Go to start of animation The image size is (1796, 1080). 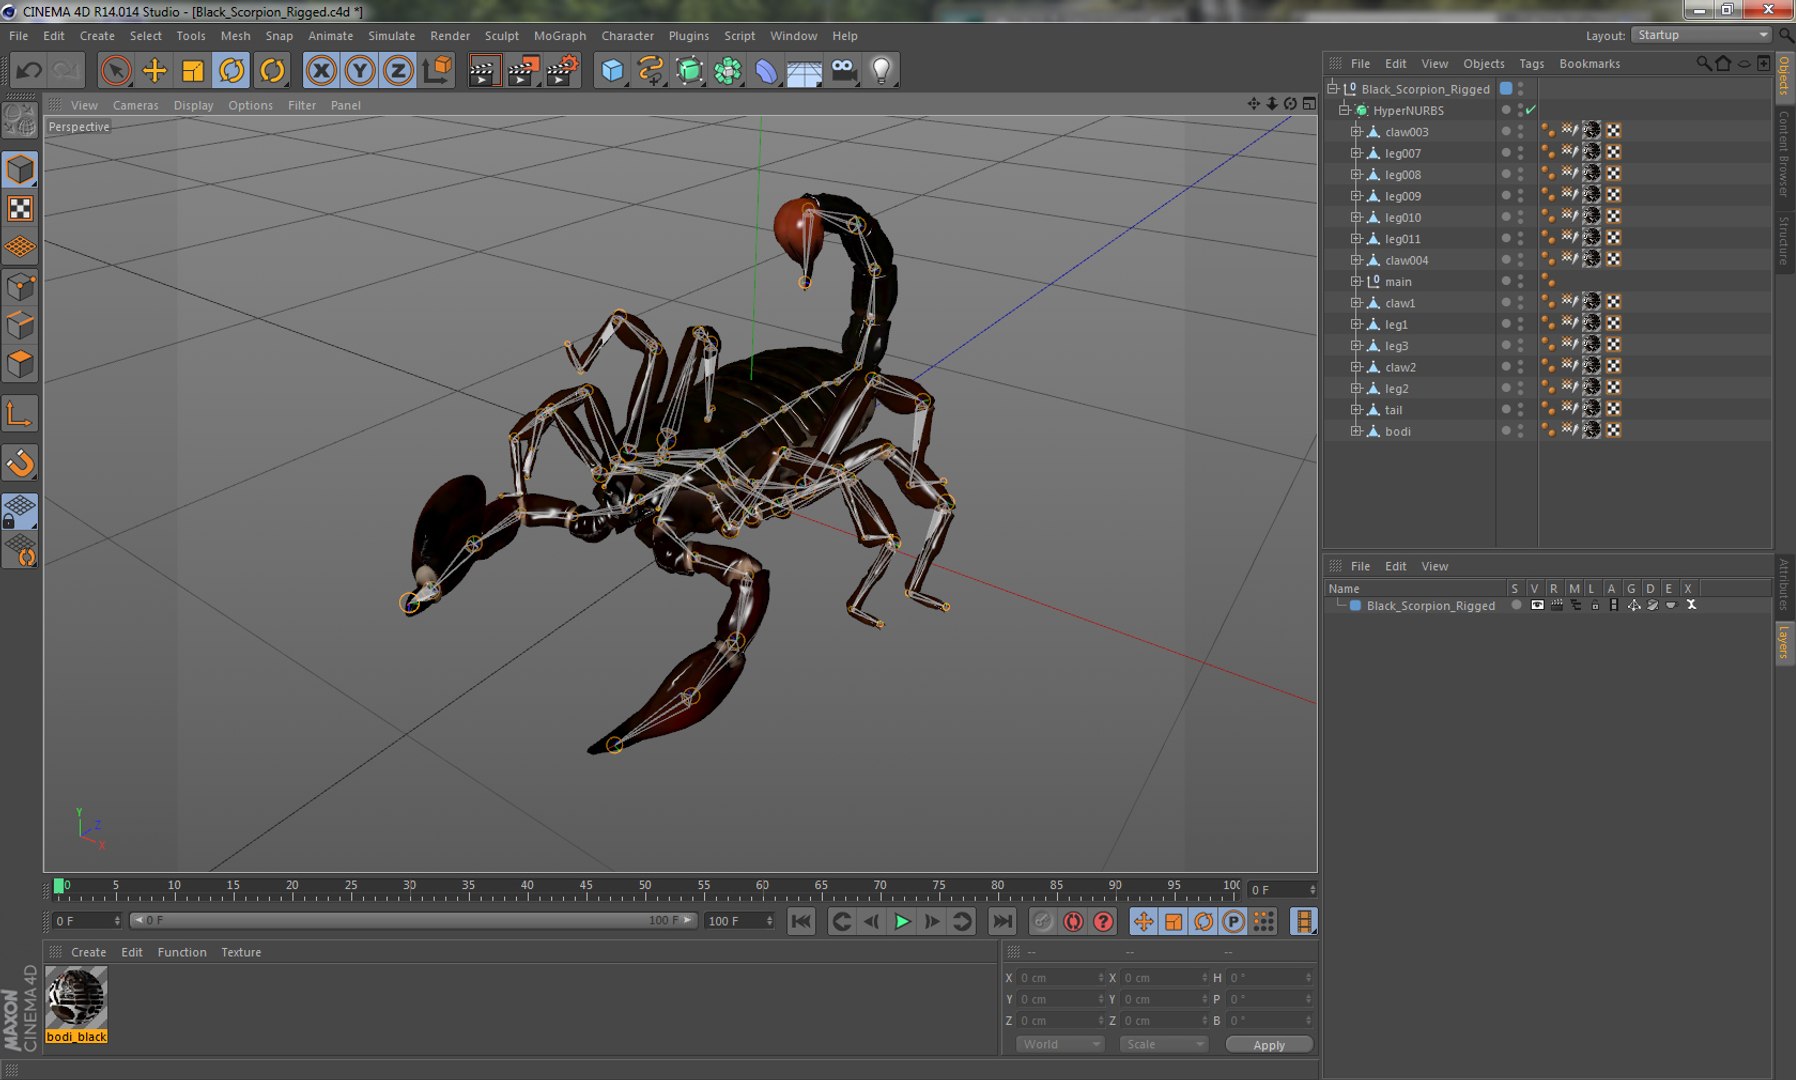pos(801,921)
